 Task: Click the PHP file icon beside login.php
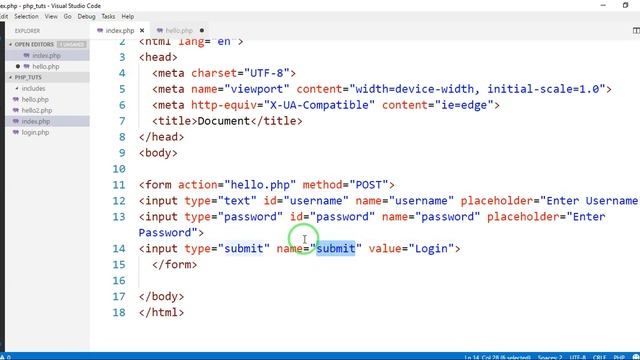(16, 133)
